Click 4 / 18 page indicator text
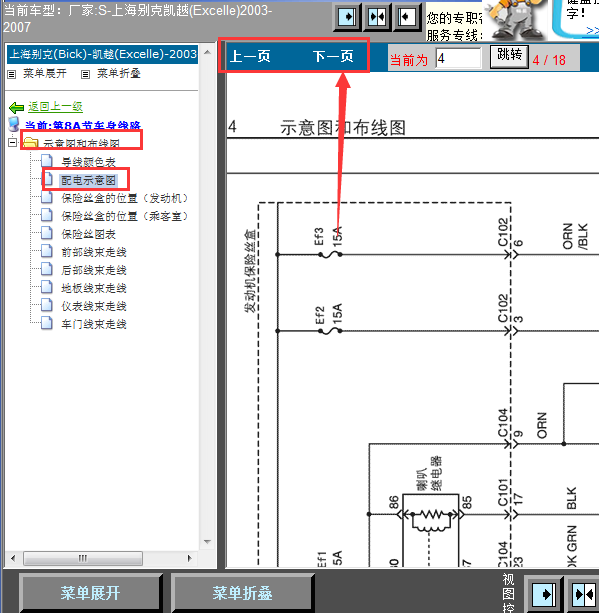The height and width of the screenshot is (613, 599). click(549, 60)
